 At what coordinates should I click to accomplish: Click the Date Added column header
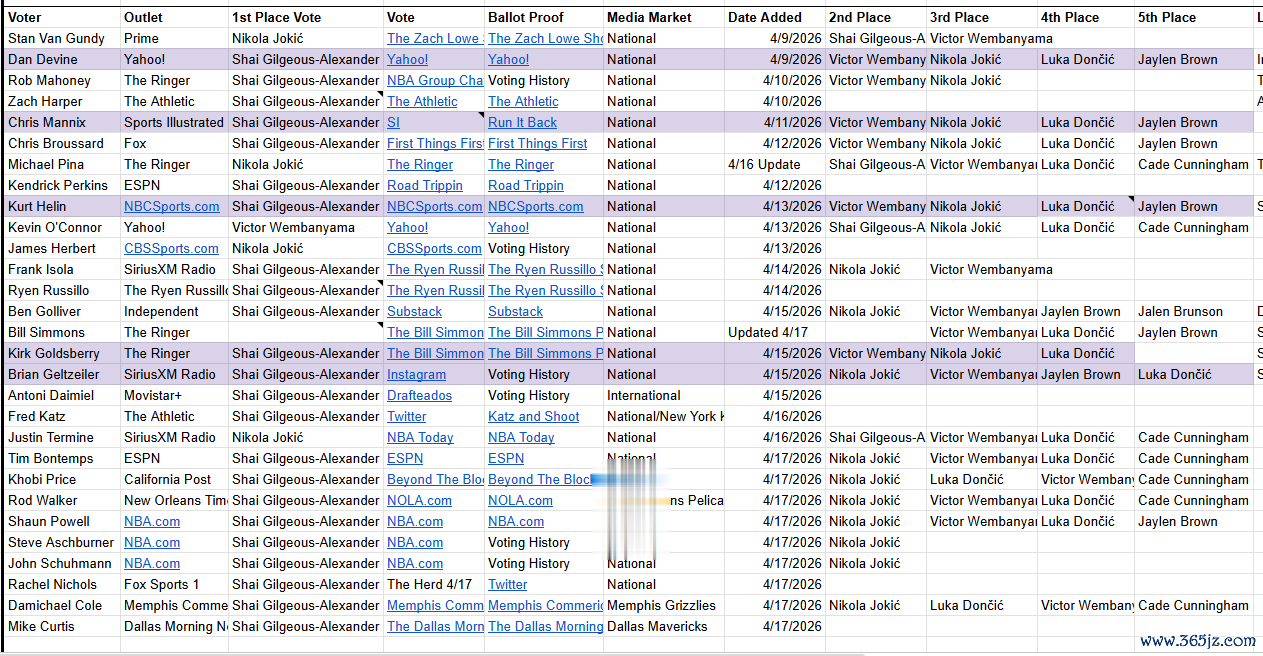point(775,17)
